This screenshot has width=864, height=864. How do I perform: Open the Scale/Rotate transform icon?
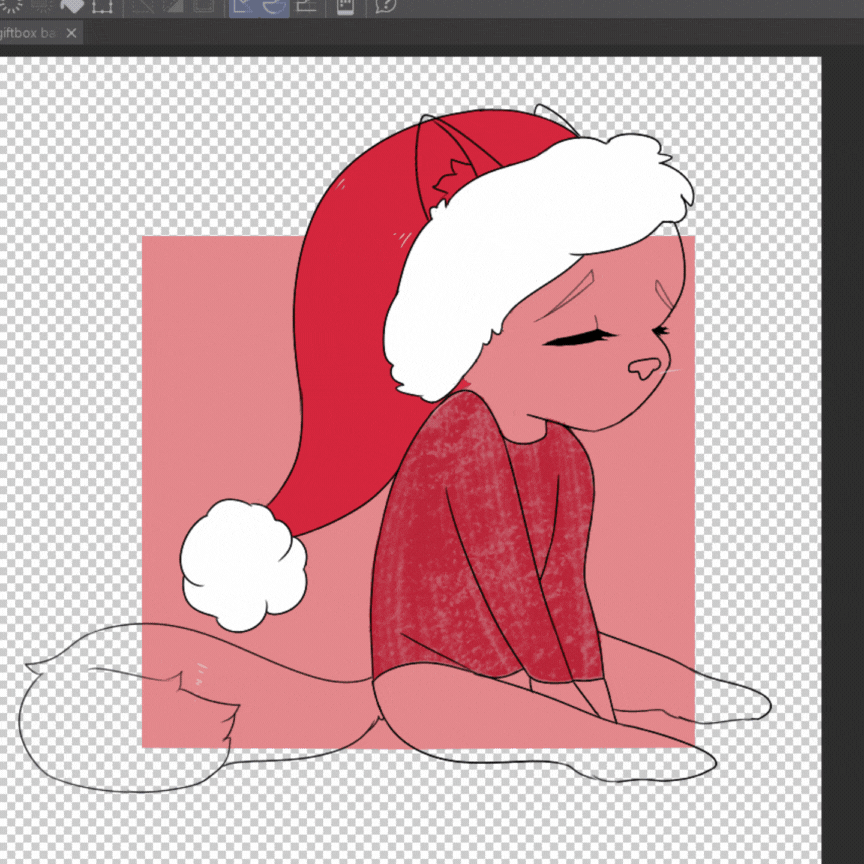point(102,6)
